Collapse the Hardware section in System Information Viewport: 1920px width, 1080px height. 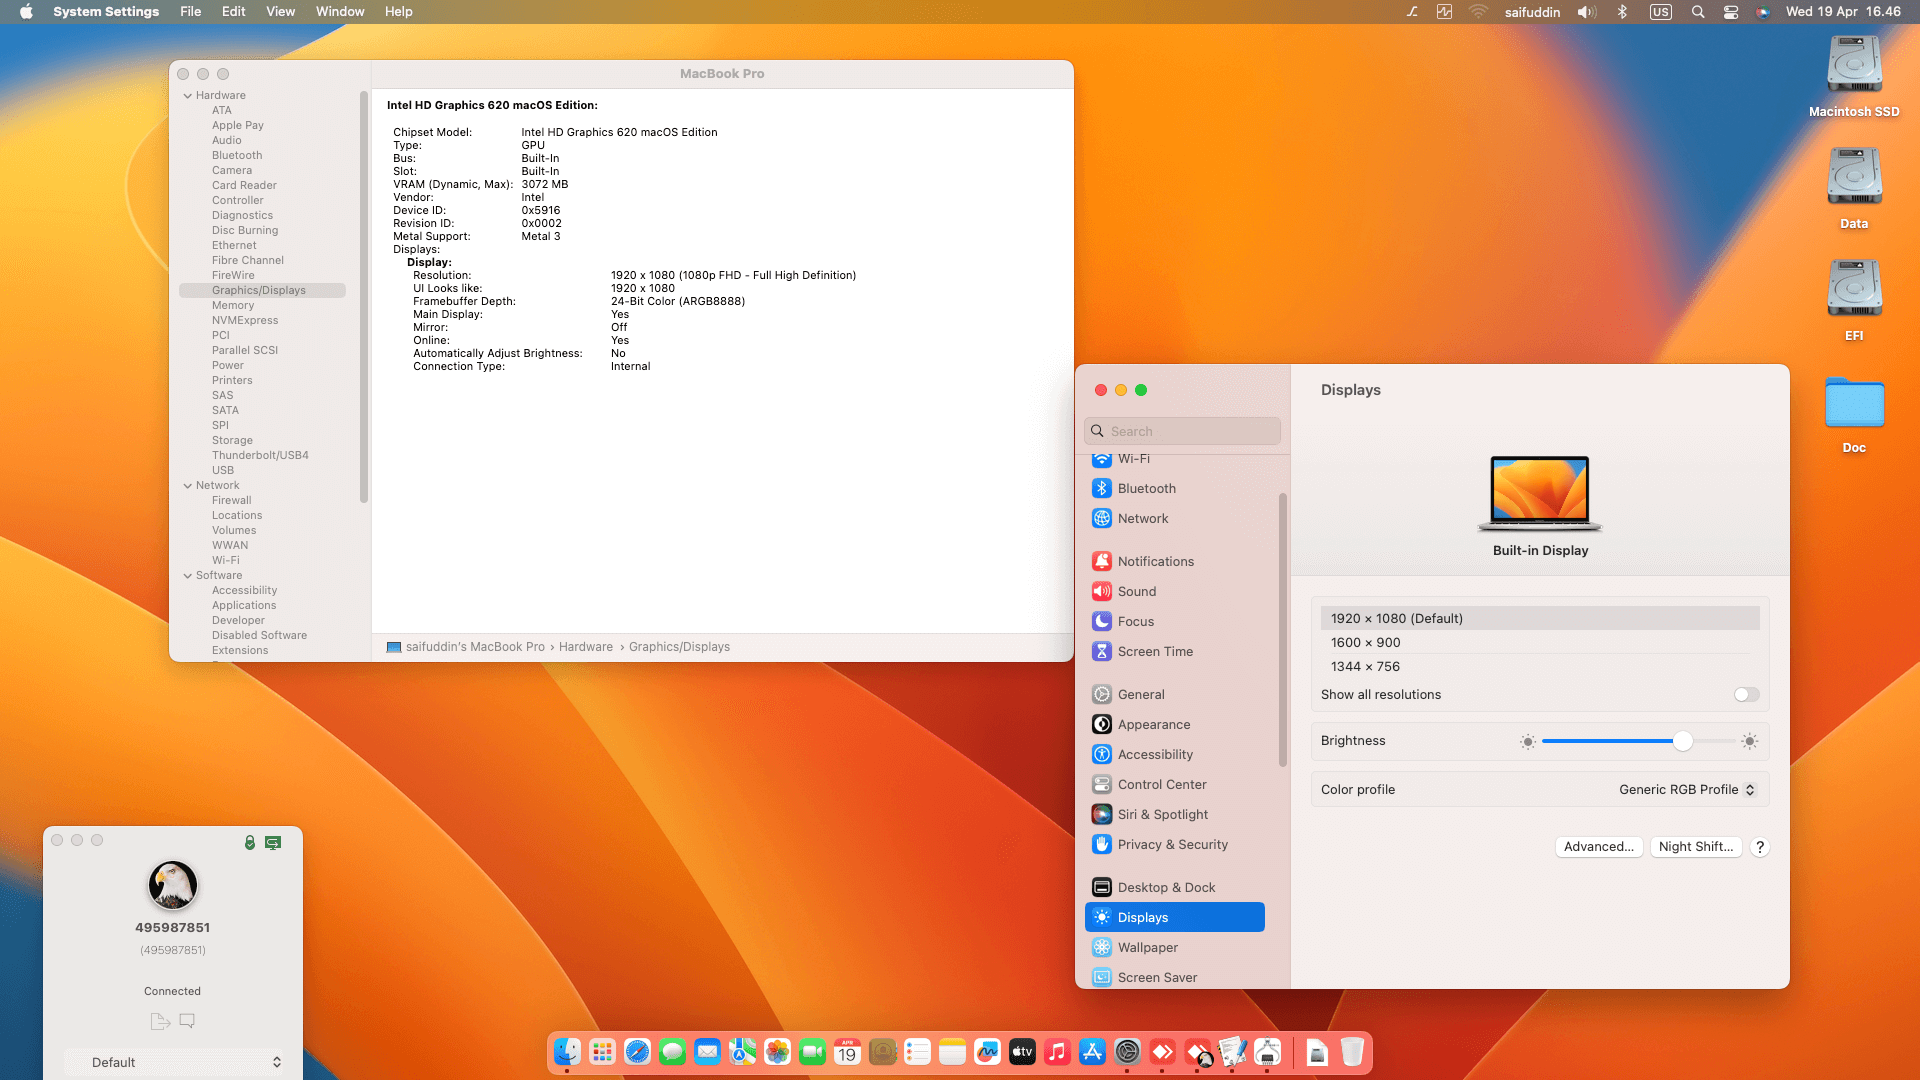tap(188, 95)
